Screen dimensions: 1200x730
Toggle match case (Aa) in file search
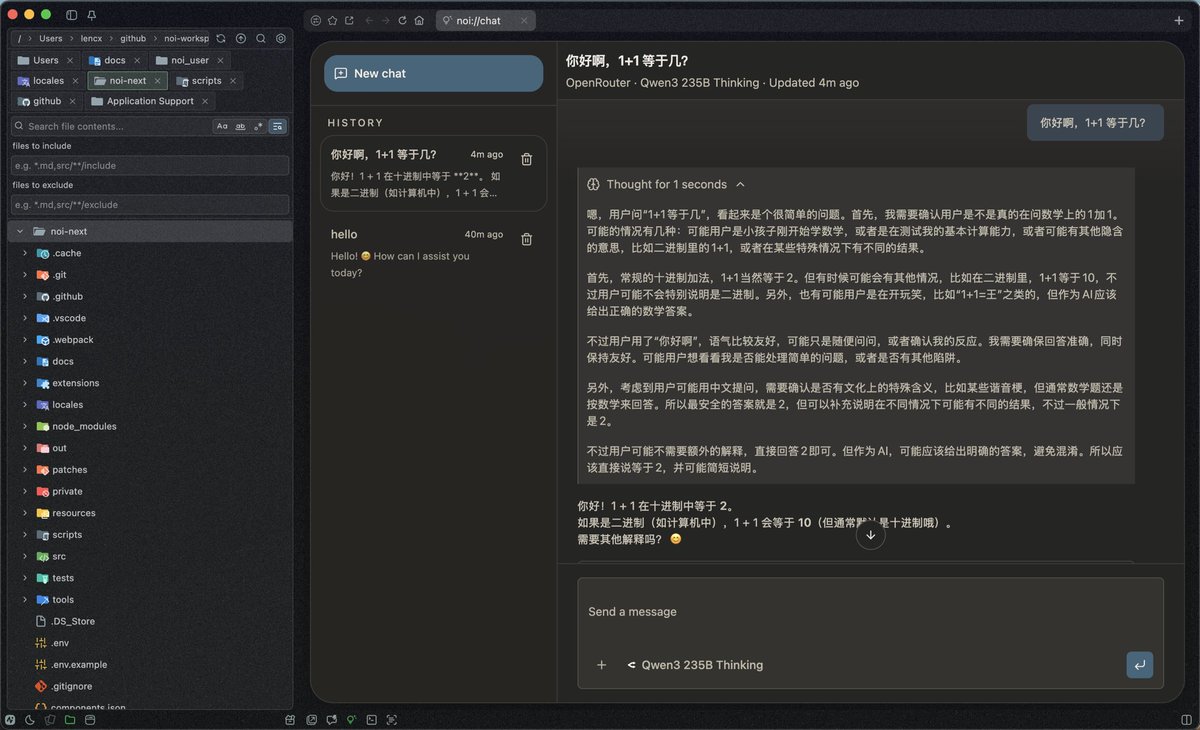coord(222,126)
